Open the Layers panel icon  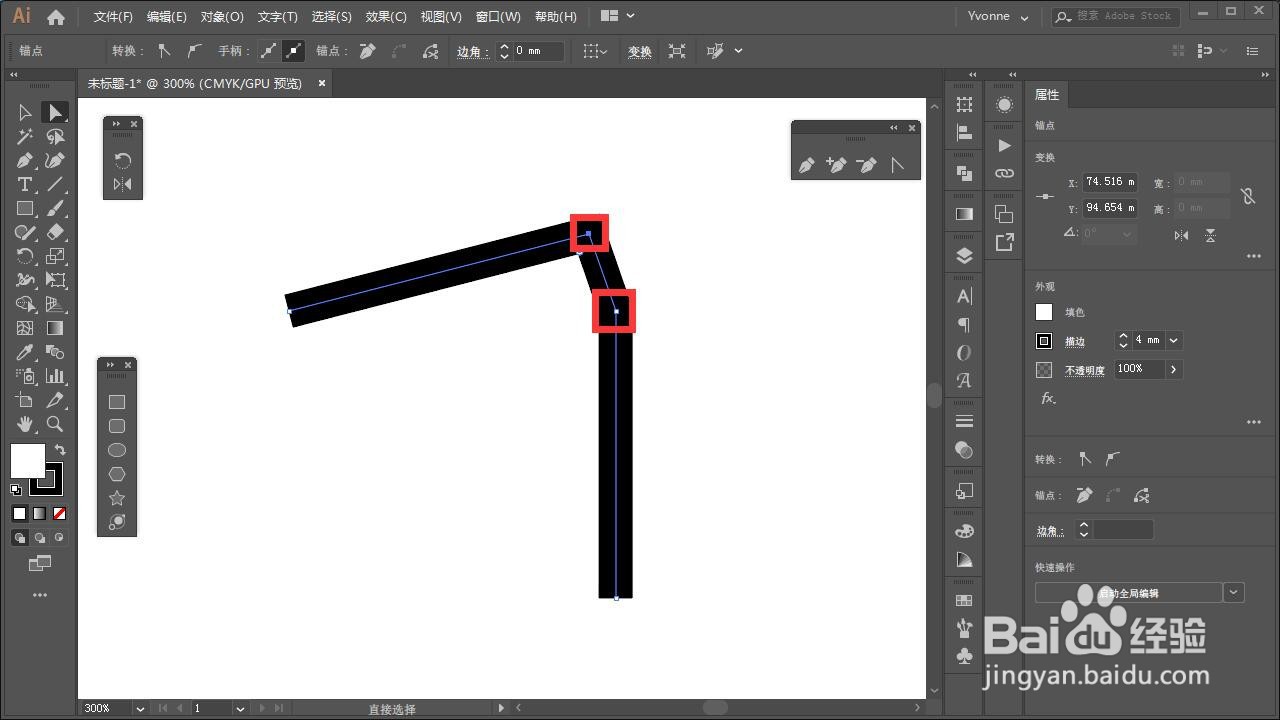pyautogui.click(x=964, y=255)
